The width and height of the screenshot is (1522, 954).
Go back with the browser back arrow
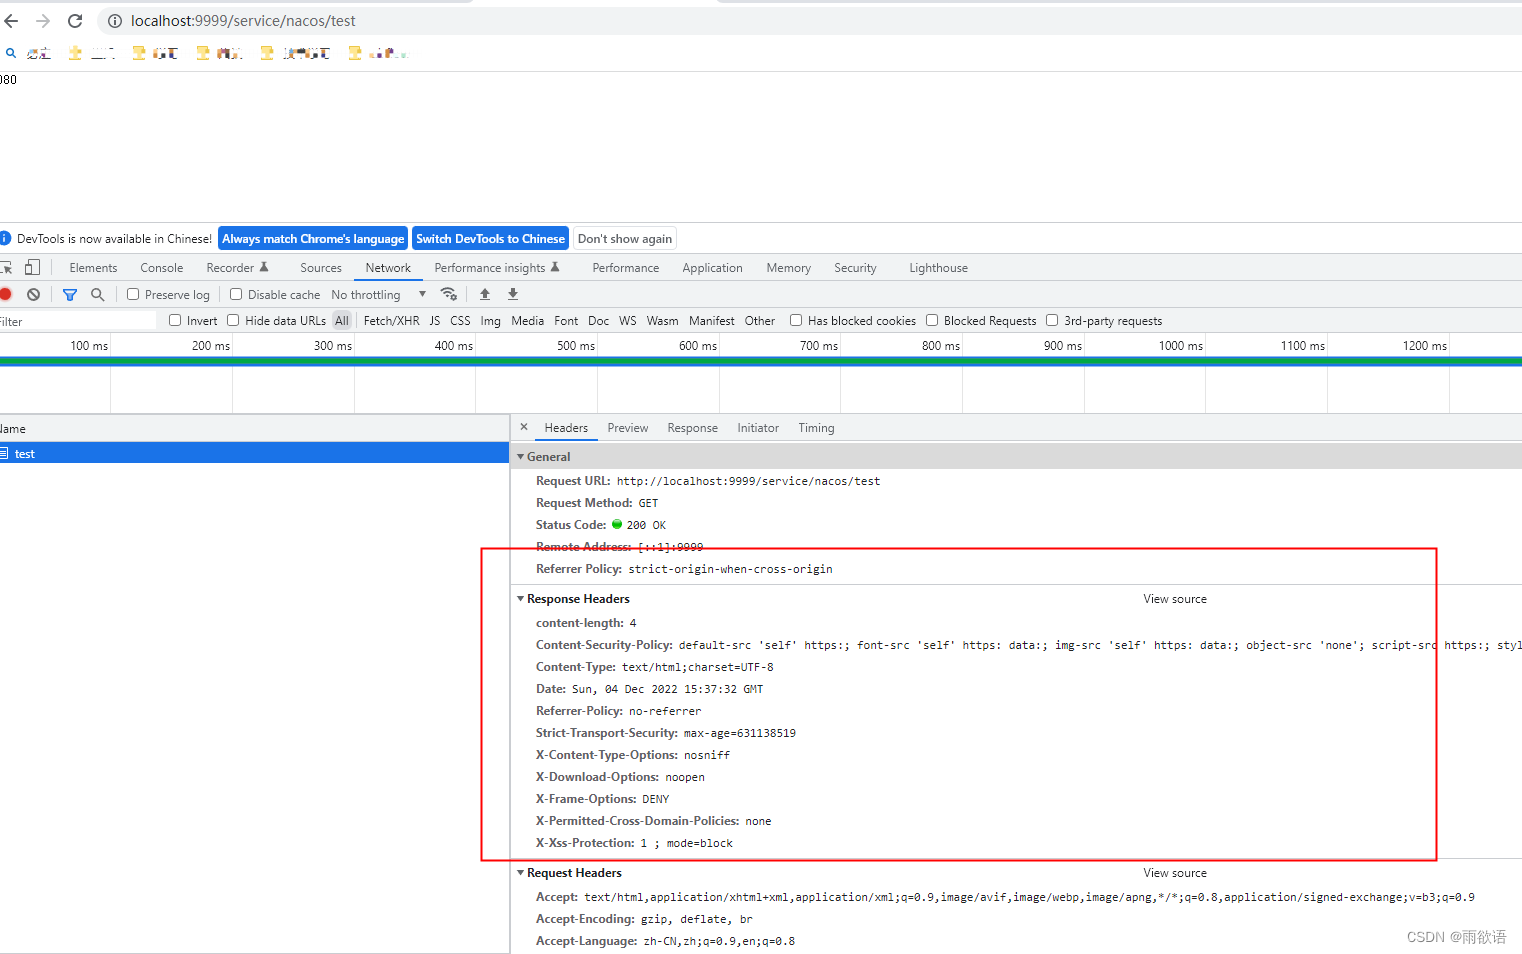pos(12,21)
